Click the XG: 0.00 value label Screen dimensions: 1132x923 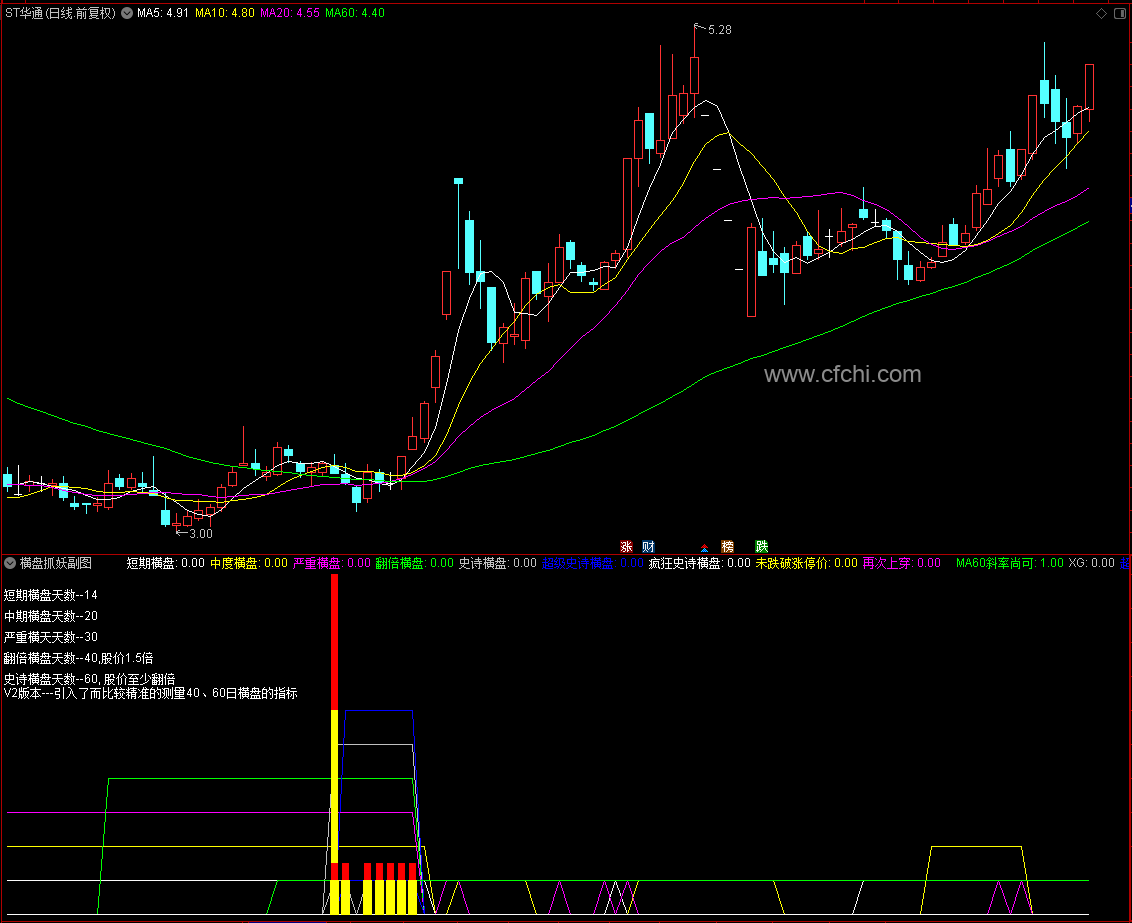point(1092,563)
